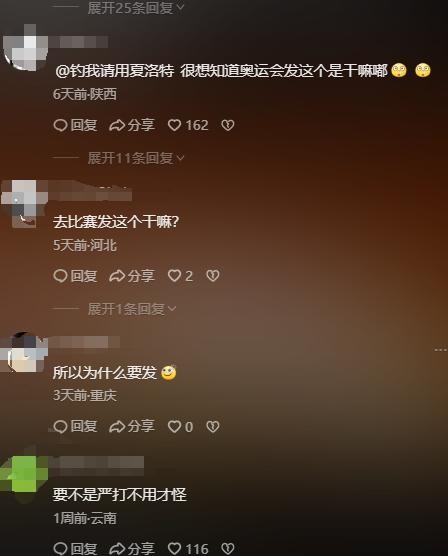Reply to the Shaanxi comment
This screenshot has width=448, height=556.
point(75,125)
